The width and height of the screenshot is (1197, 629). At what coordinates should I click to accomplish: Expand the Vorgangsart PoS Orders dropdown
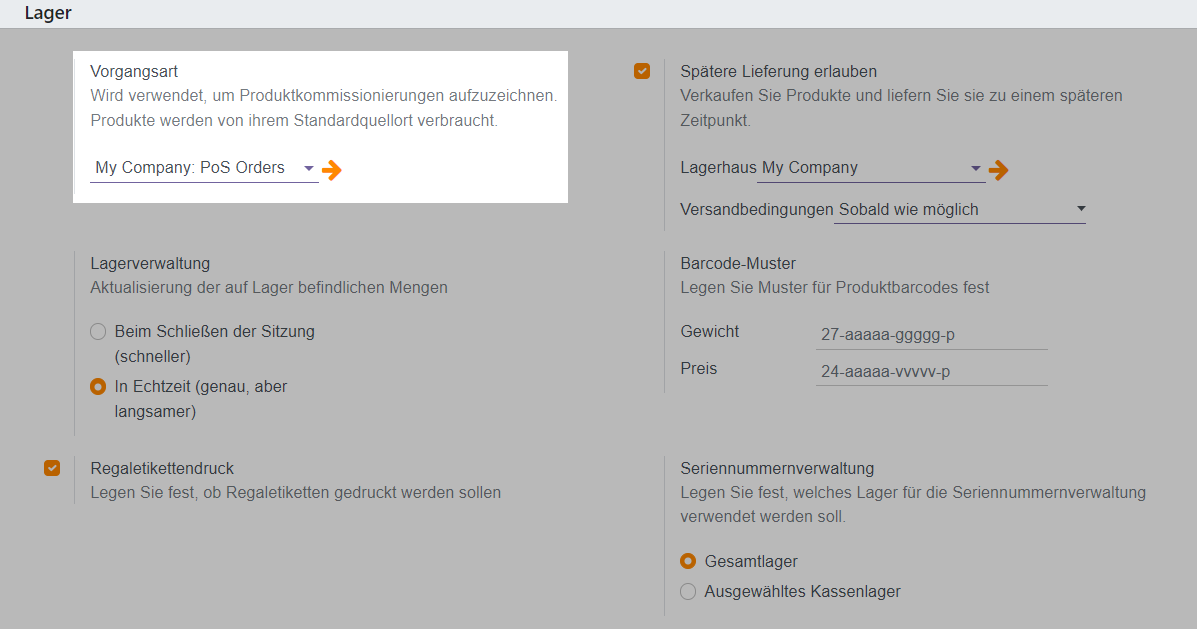tap(308, 168)
